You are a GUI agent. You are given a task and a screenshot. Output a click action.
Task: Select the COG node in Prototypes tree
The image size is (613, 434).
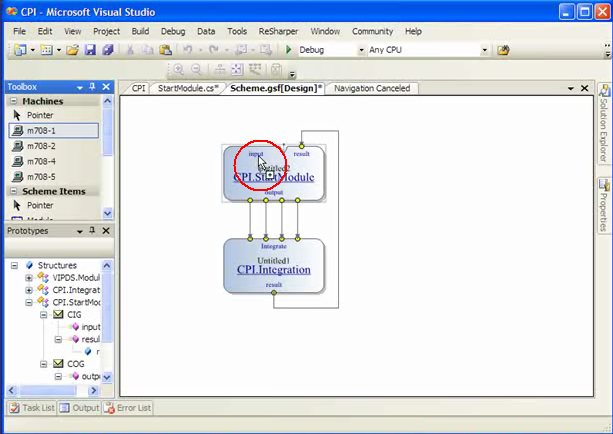click(x=75, y=364)
